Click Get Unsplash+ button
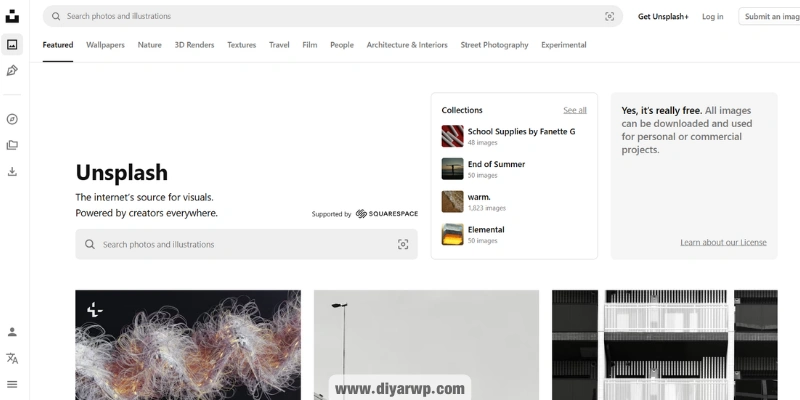Image resolution: width=800 pixels, height=400 pixels. pyautogui.click(x=663, y=16)
